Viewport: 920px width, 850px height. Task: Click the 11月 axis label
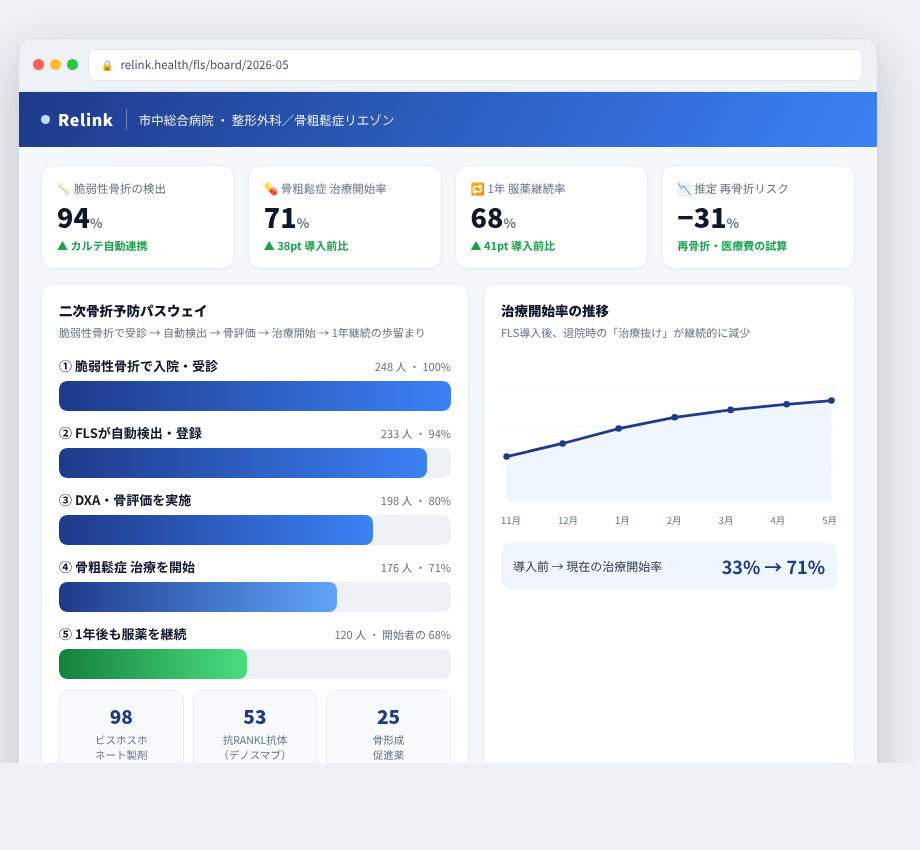pos(510,520)
